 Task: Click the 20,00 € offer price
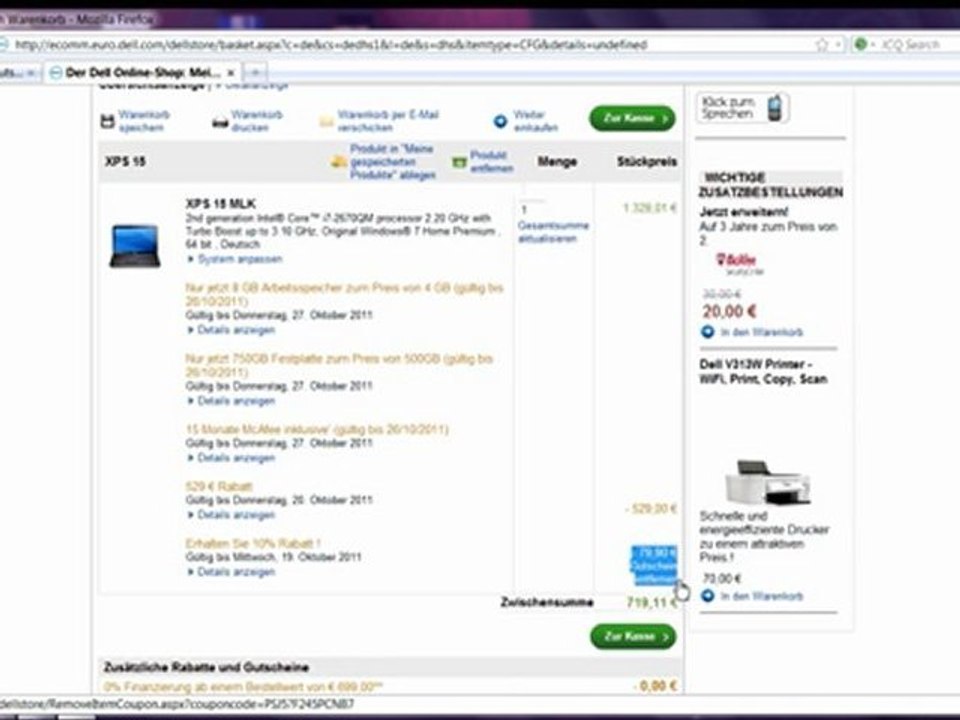point(729,312)
